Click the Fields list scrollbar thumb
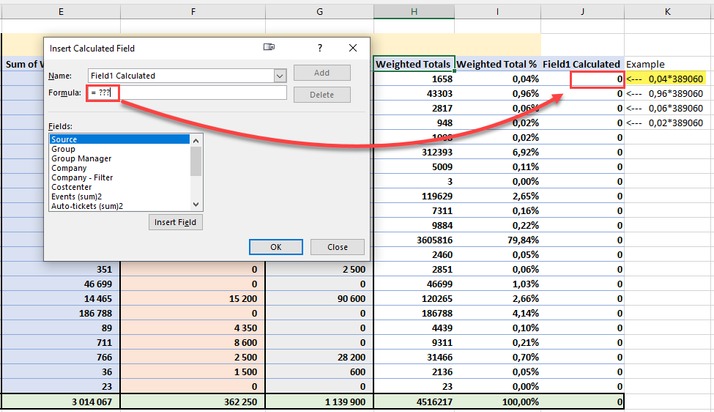The width and height of the screenshot is (714, 412). coord(196,161)
